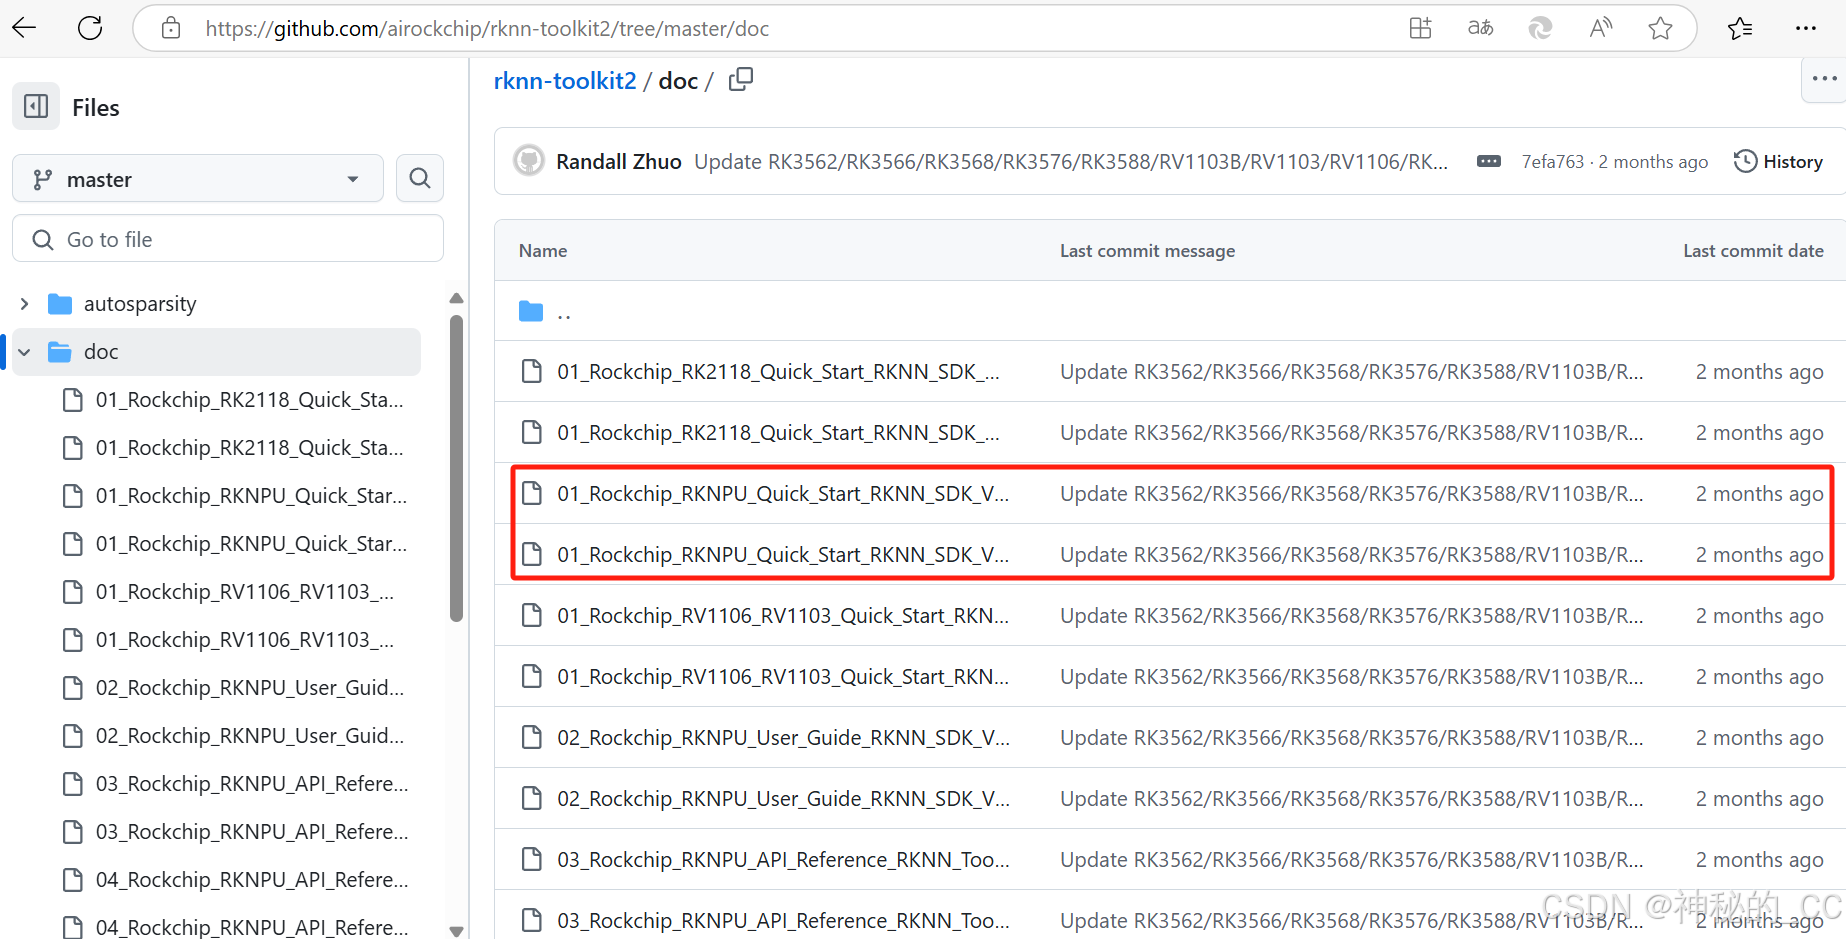Image resolution: width=1846 pixels, height=939 pixels.
Task: Click file tree scrollbar down arrow
Action: tap(456, 931)
